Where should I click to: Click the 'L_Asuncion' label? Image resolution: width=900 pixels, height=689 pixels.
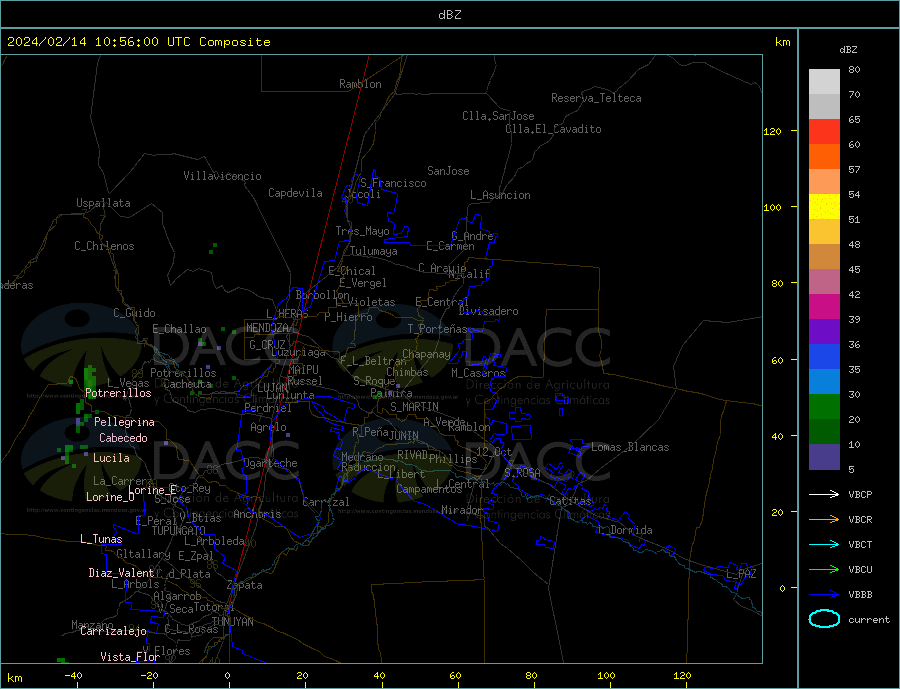tap(500, 195)
